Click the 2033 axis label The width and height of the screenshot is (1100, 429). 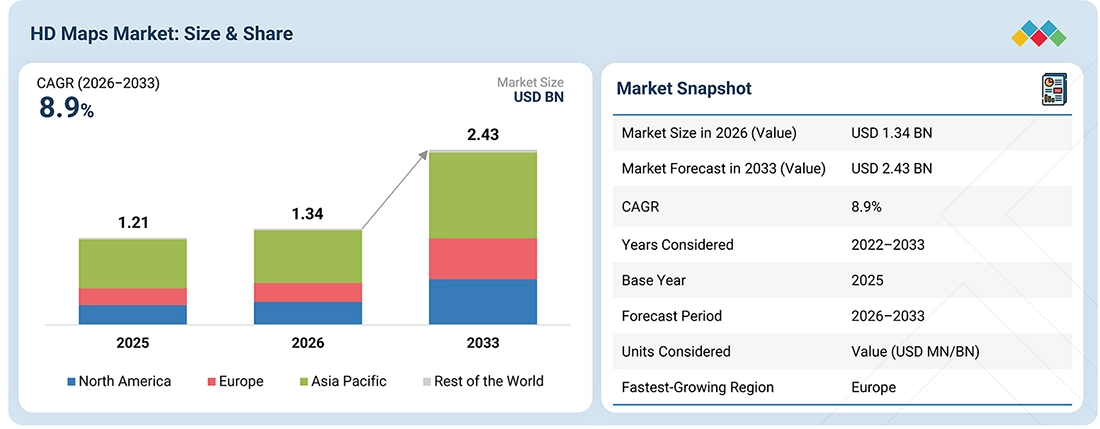point(483,343)
